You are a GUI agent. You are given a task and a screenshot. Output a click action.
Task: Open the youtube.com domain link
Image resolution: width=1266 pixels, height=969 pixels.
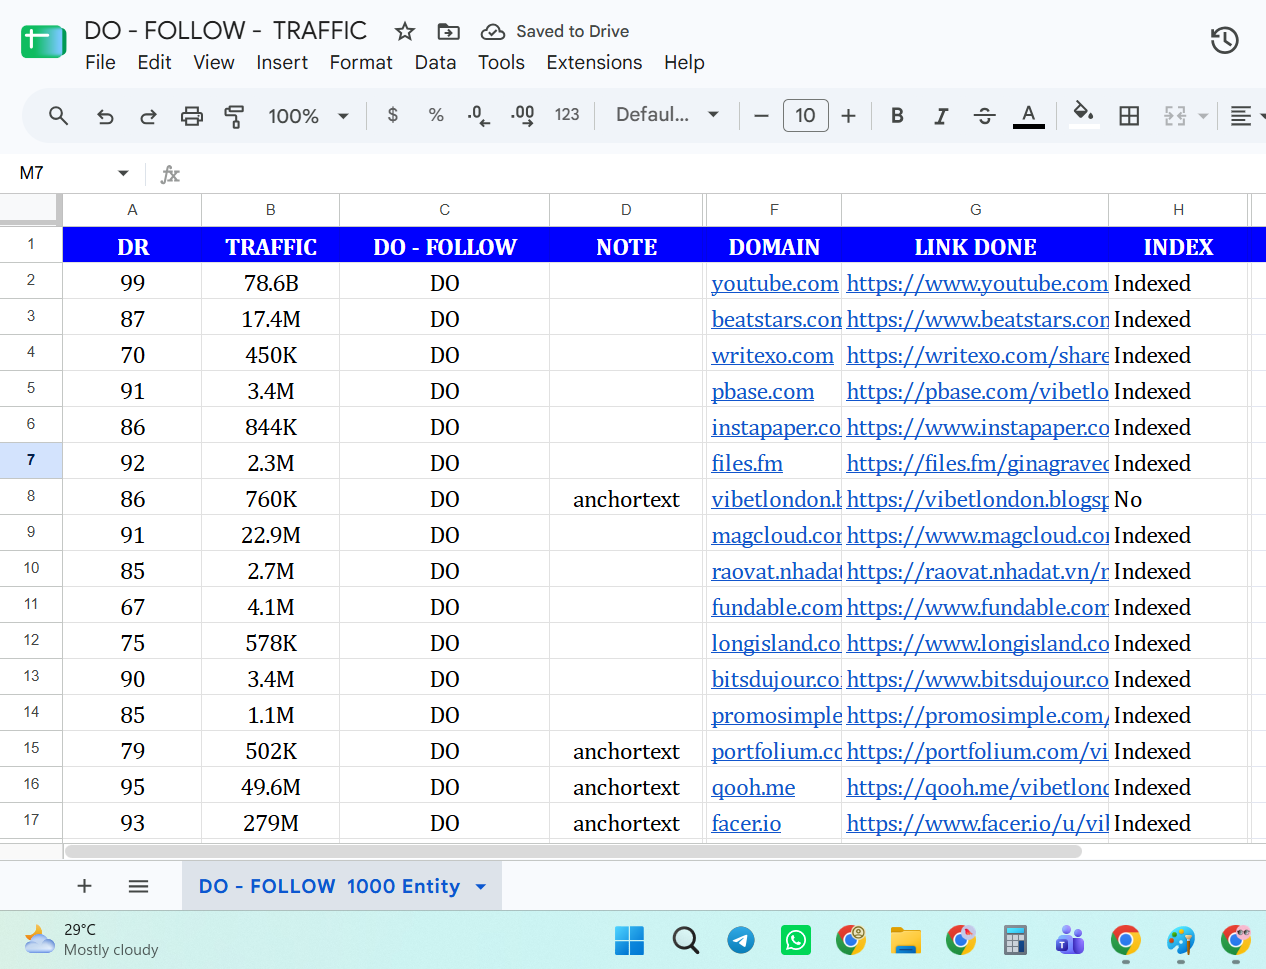coord(775,283)
